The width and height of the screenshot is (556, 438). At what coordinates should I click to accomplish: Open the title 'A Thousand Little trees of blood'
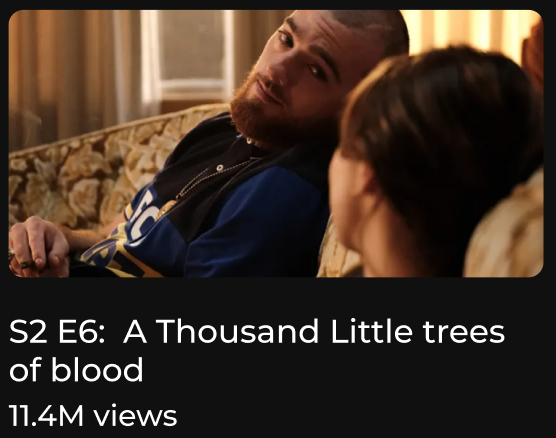coord(257,350)
